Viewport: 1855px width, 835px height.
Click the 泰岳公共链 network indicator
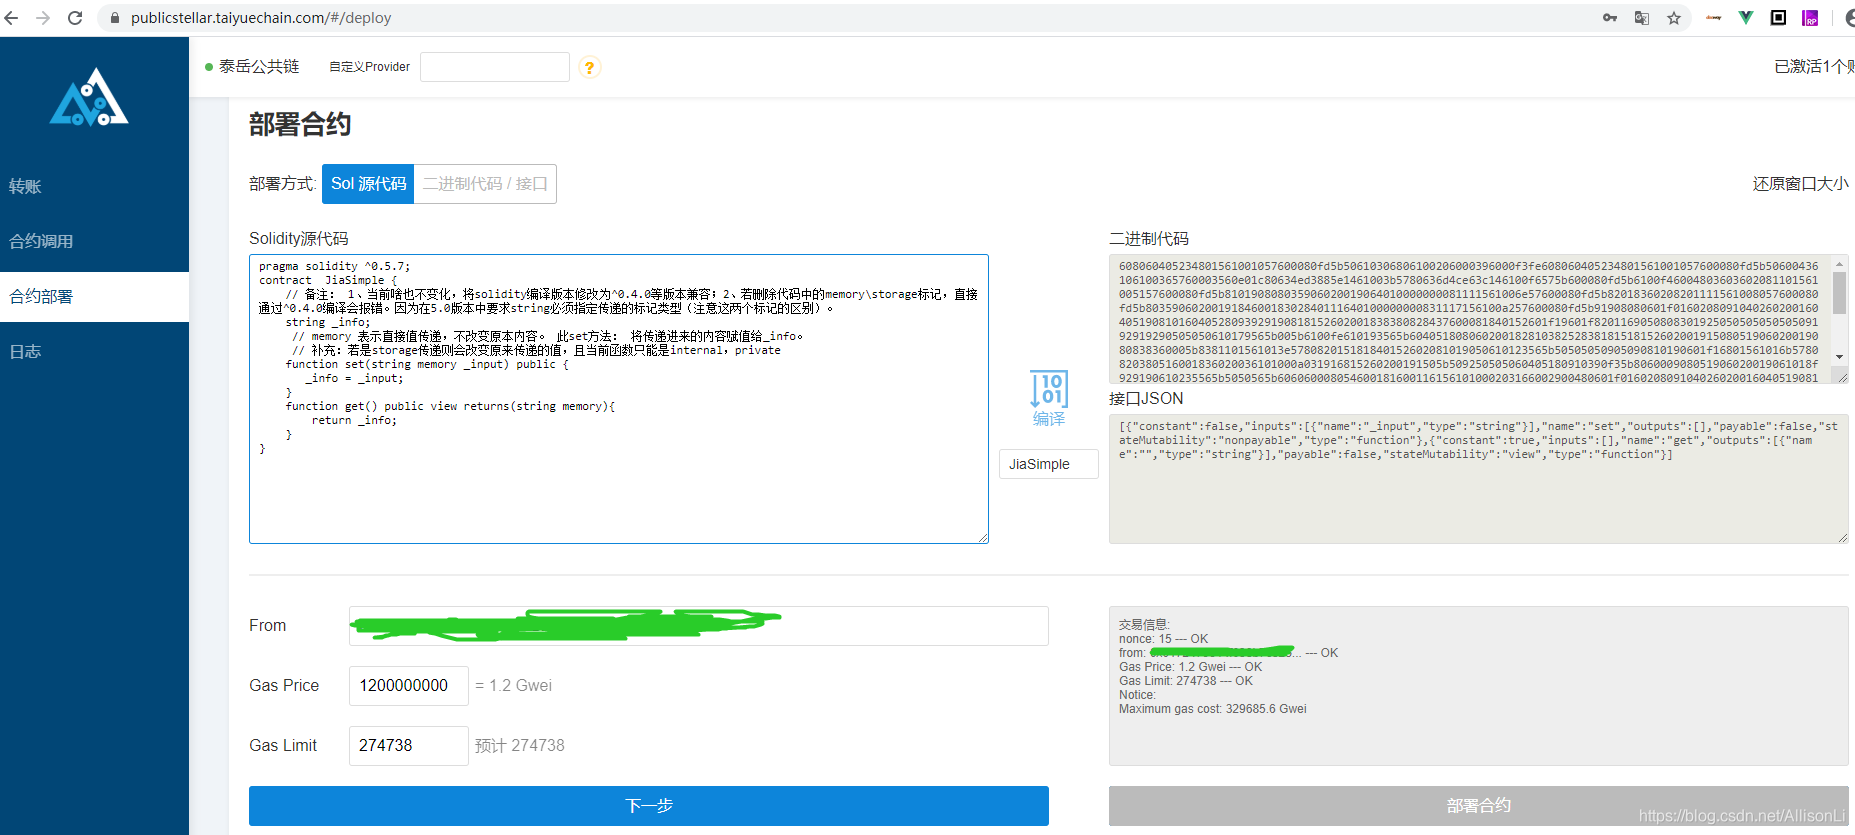pyautogui.click(x=252, y=67)
